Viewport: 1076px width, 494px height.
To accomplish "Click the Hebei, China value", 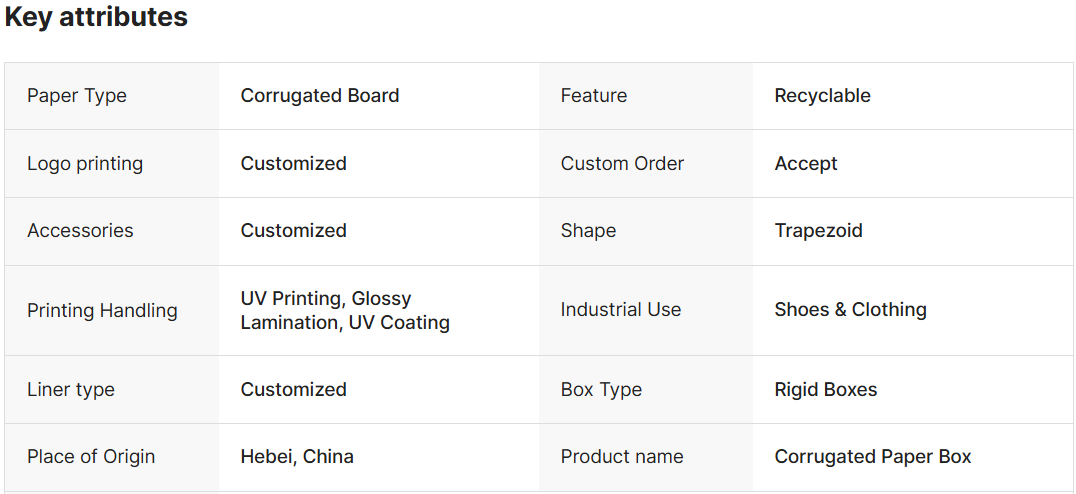I will [x=297, y=457].
